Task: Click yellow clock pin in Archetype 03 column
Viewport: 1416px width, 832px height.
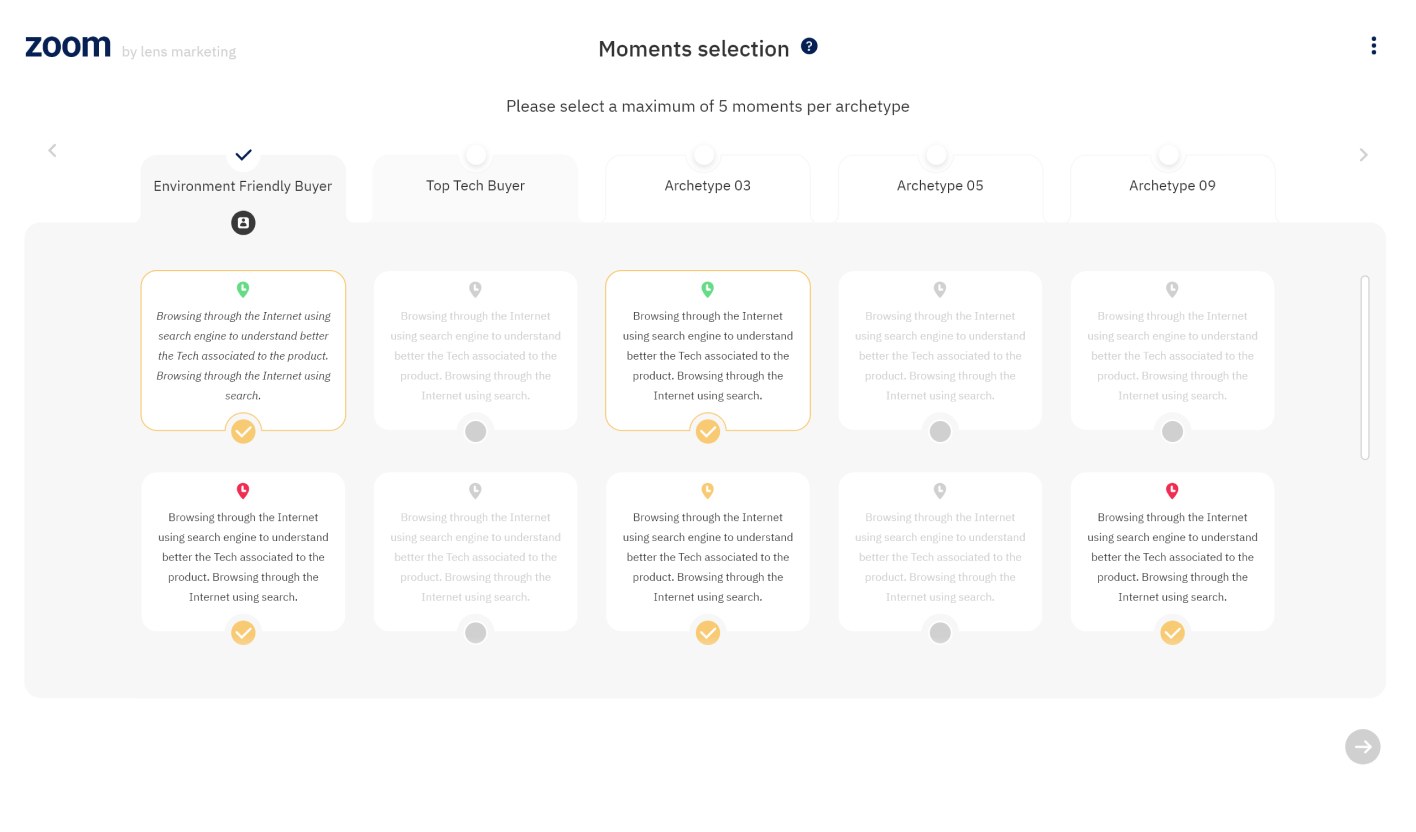Action: click(x=708, y=491)
